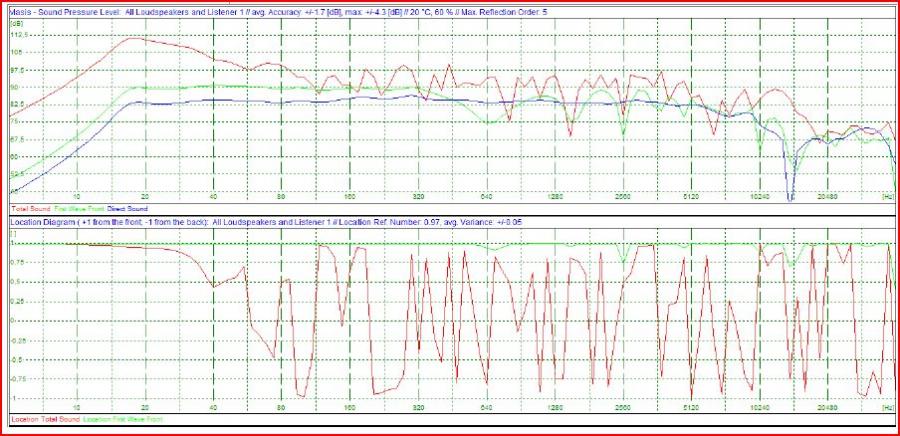Click the 82.5 value on dB axis
This screenshot has width=900, height=436.
(17, 104)
